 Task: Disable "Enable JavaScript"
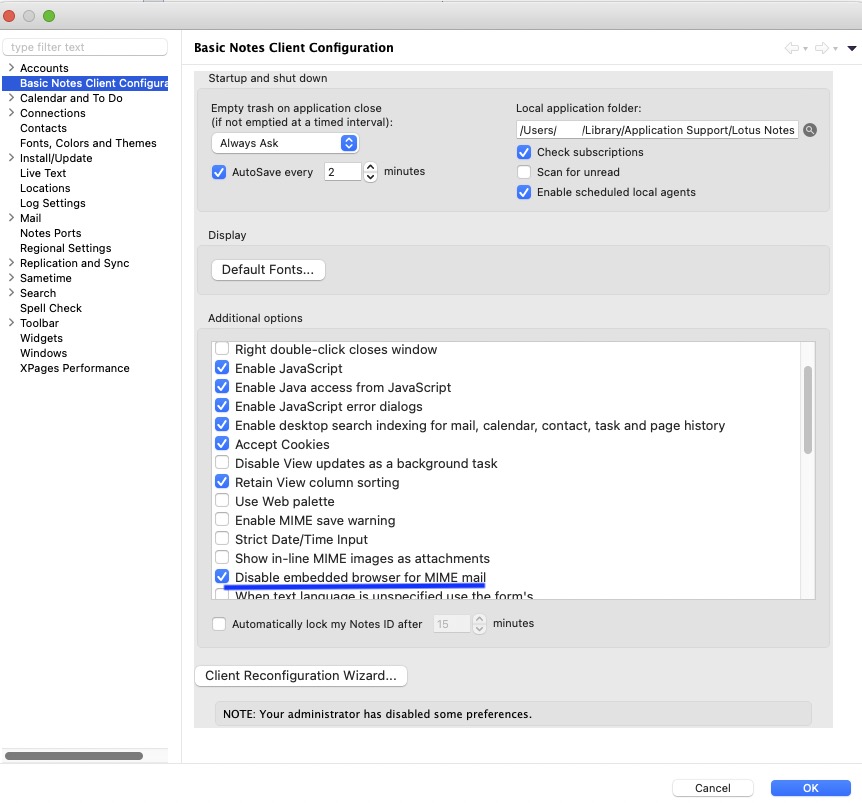[221, 368]
